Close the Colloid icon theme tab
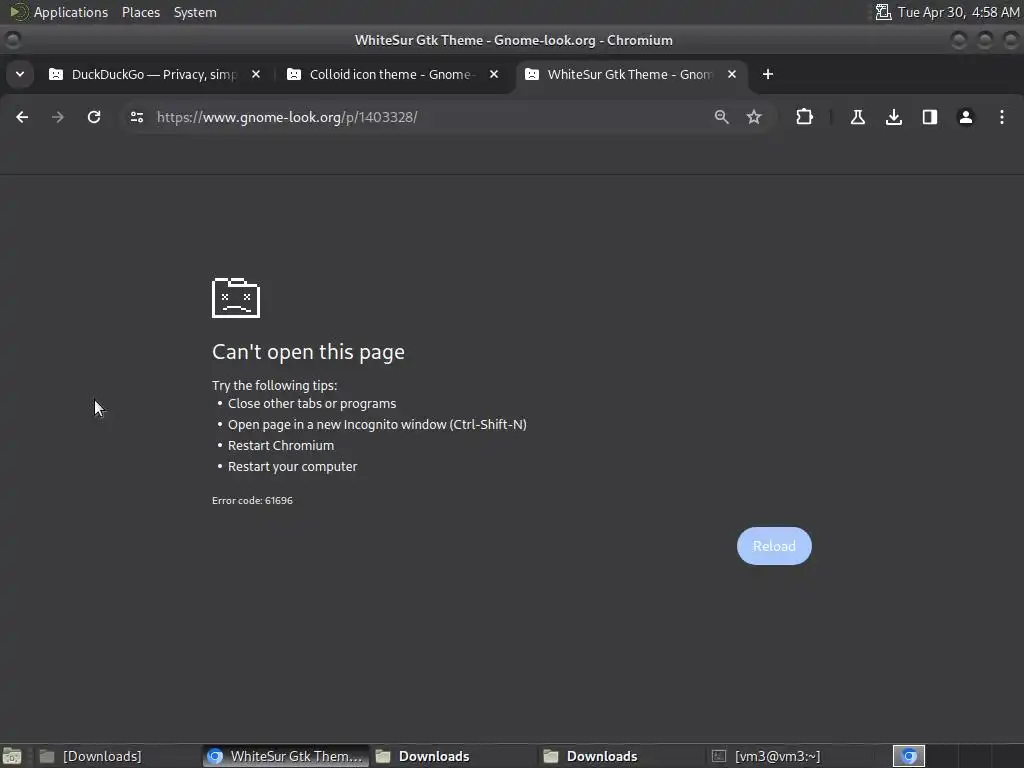 click(x=494, y=74)
